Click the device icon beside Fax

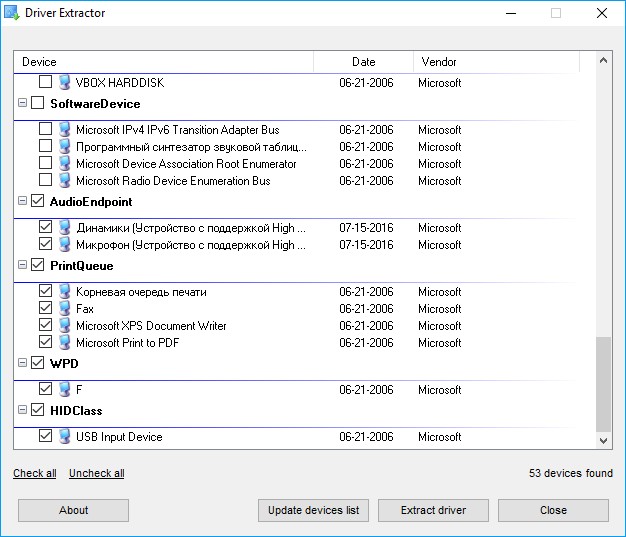pyautogui.click(x=64, y=308)
